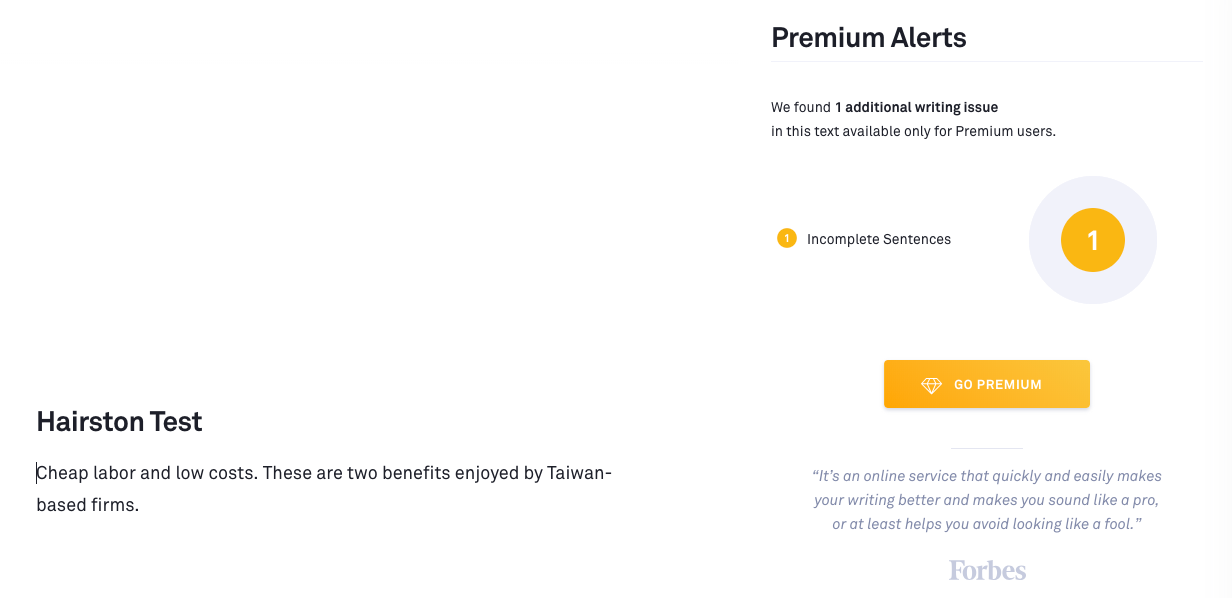Click the Forbes logo
1232x598 pixels.
click(987, 570)
